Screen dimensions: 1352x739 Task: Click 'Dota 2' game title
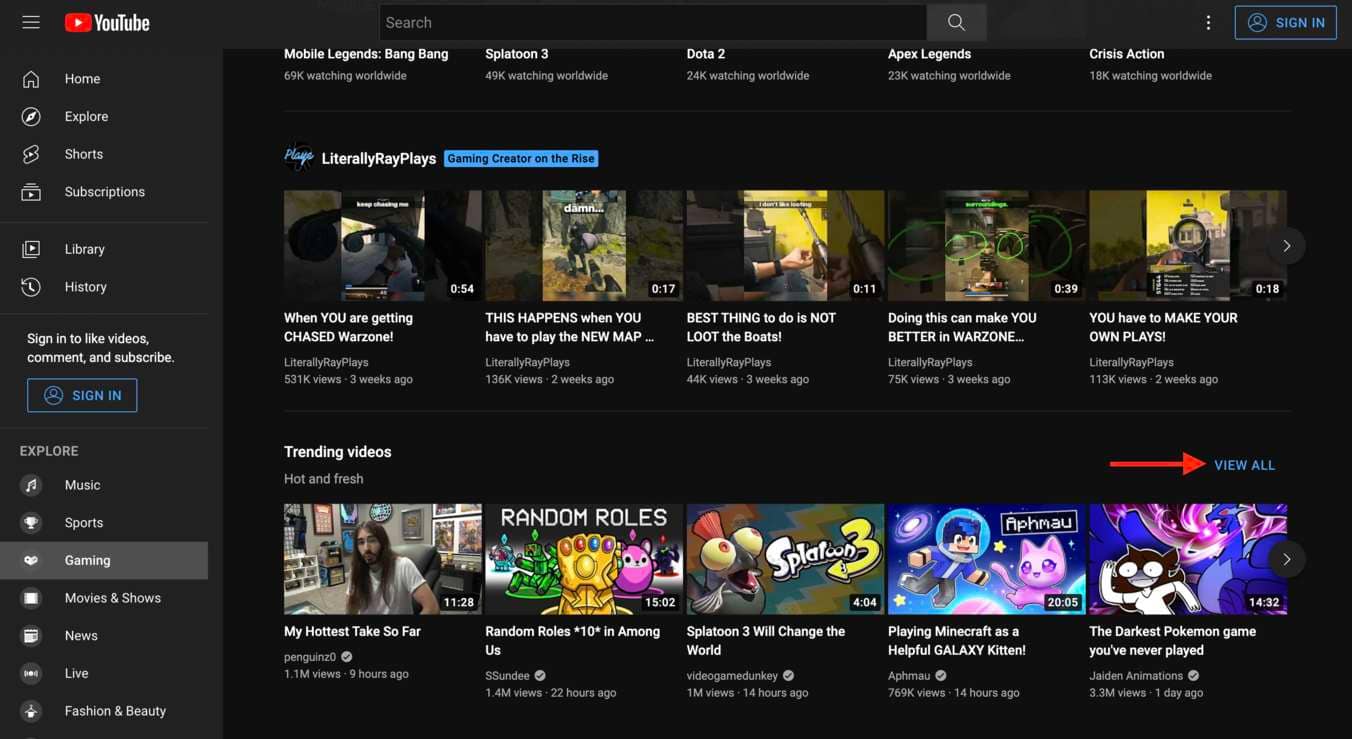coord(706,54)
